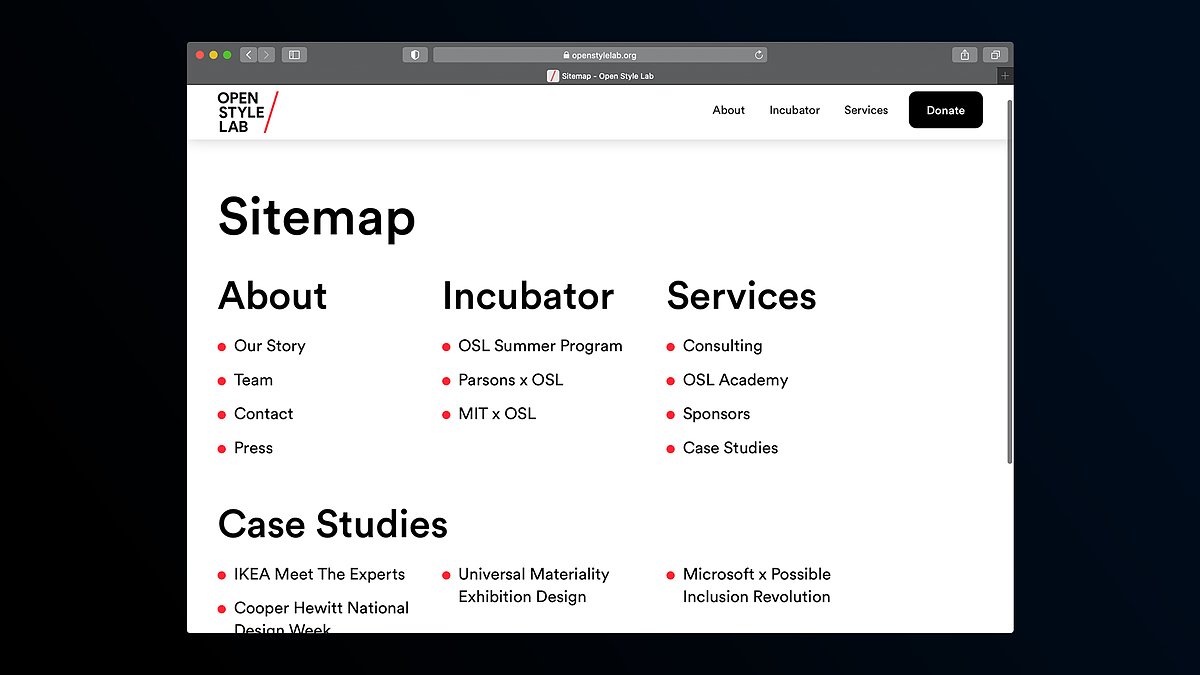This screenshot has height=675, width=1200.
Task: Open a new tab with the plus button
Action: coord(1004,74)
